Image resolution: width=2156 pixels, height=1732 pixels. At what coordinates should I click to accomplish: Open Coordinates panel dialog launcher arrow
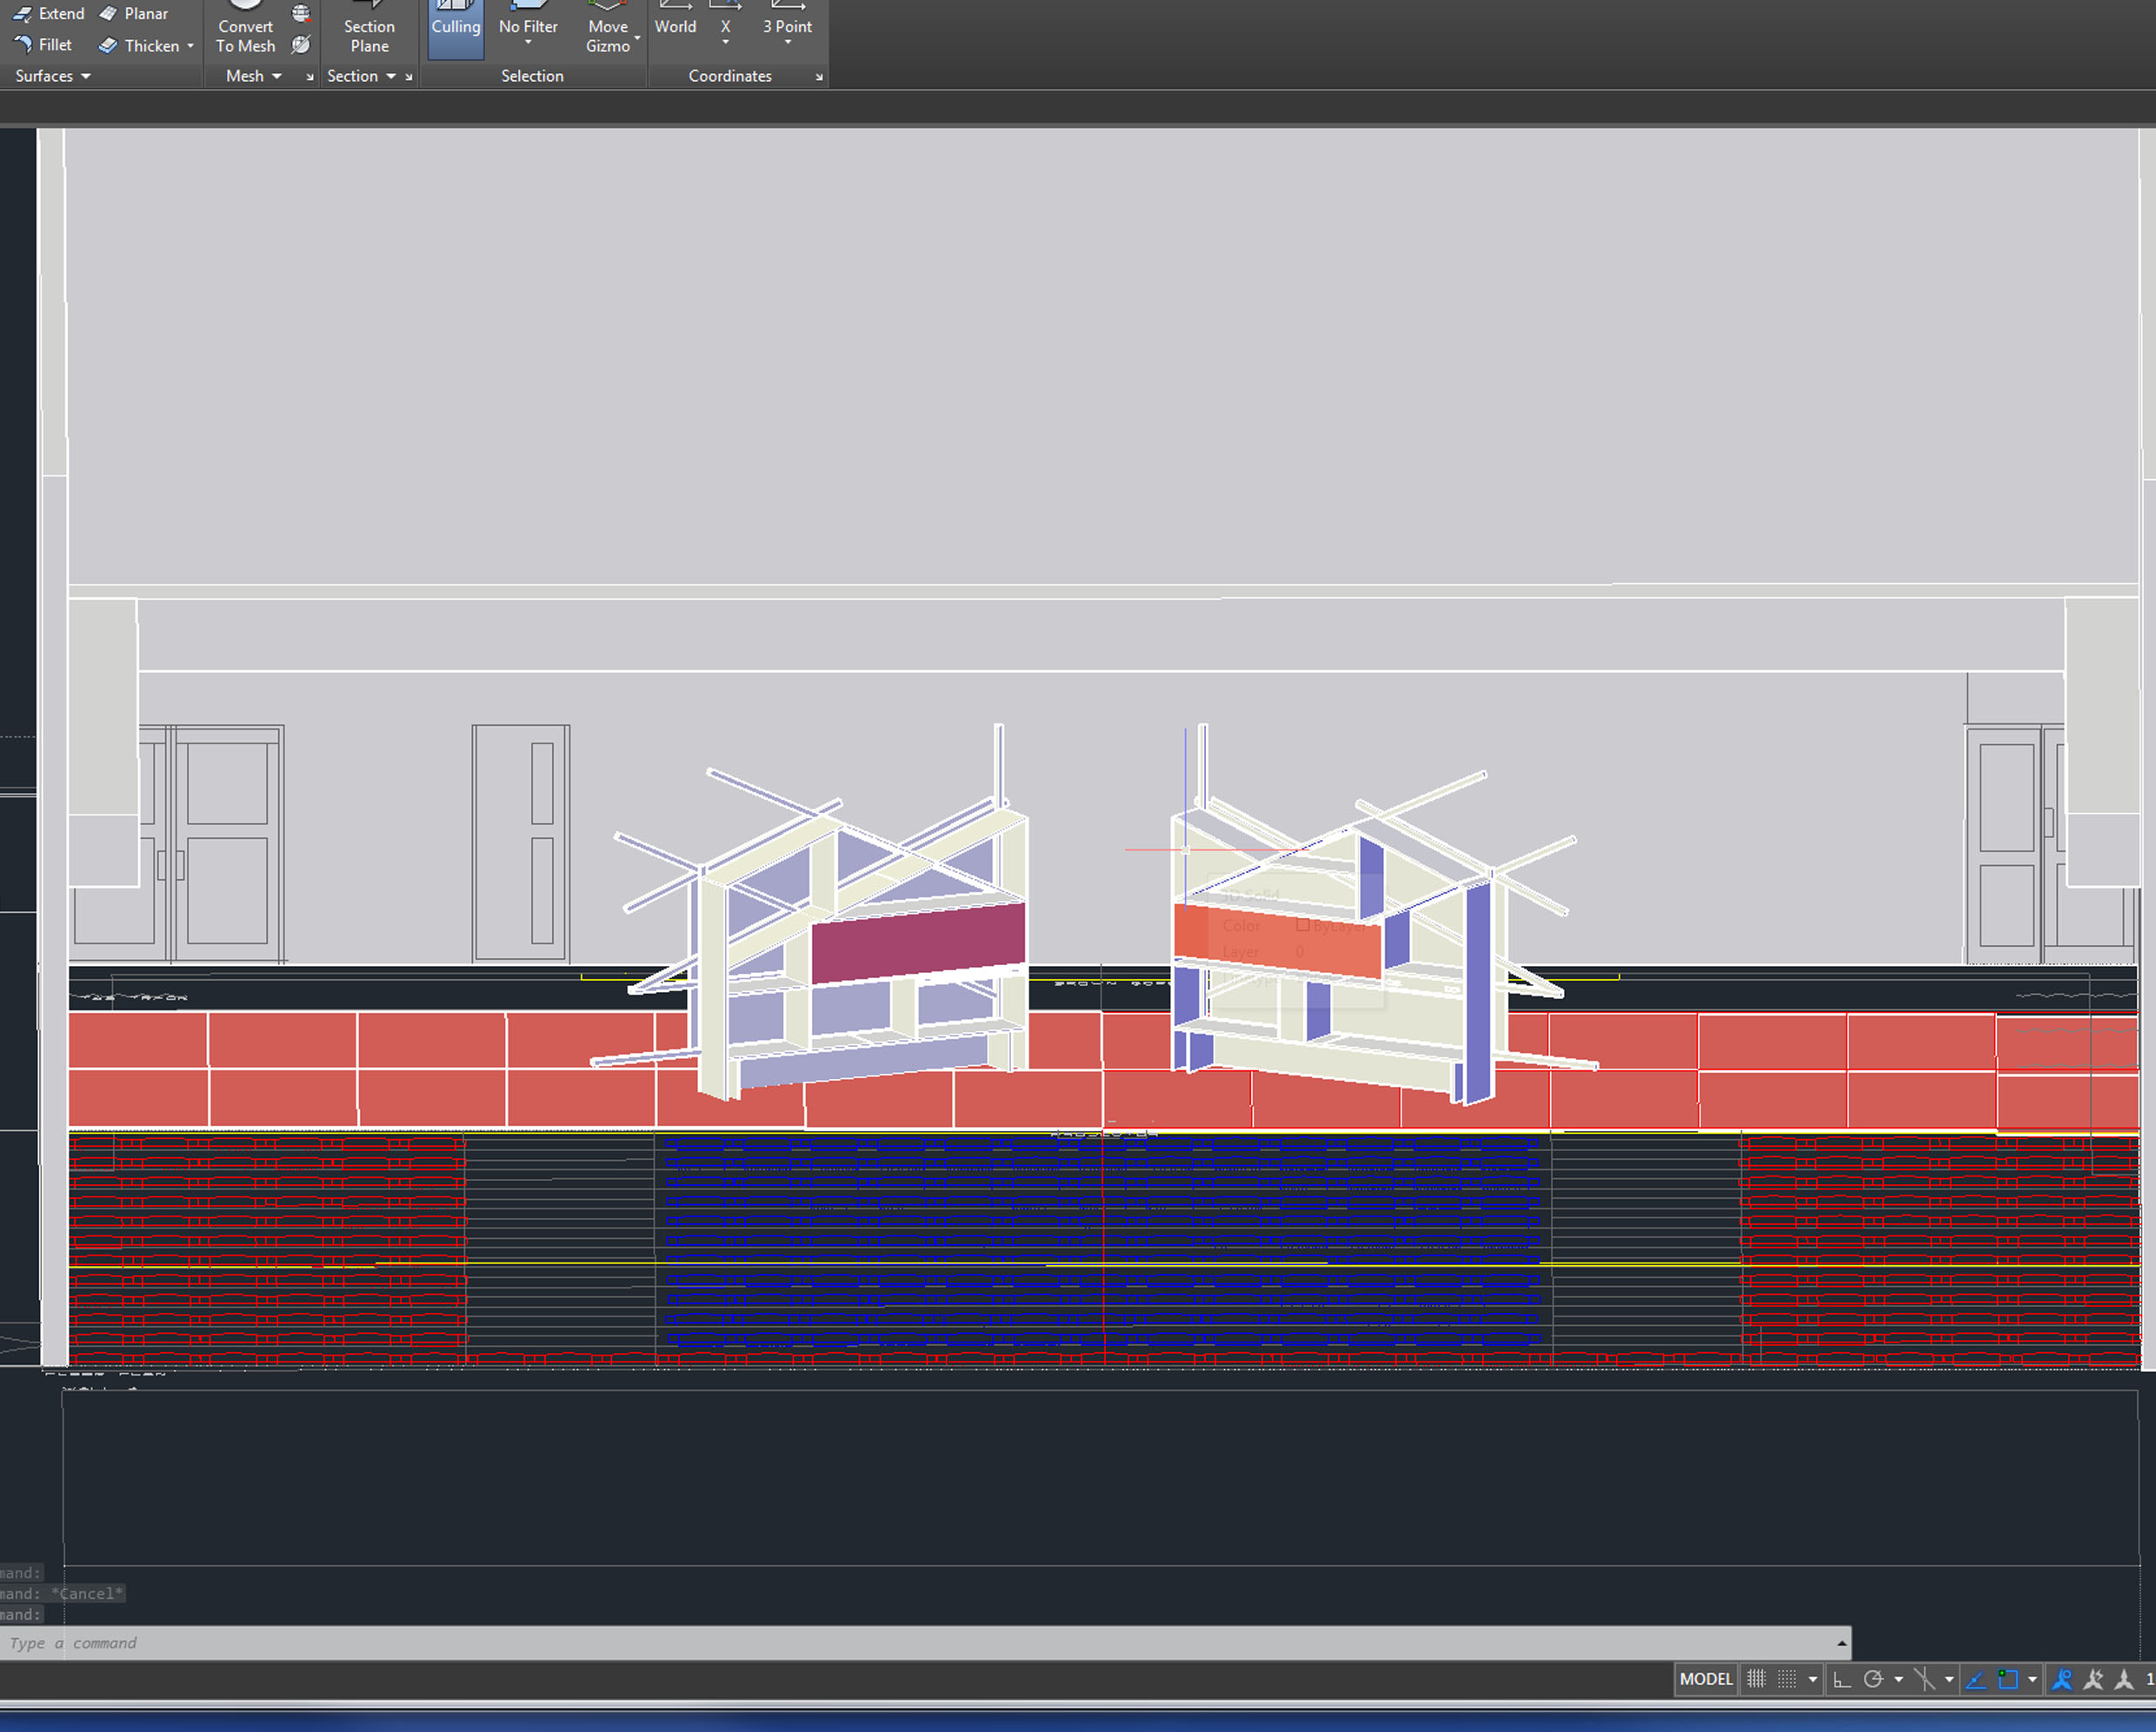(819, 77)
